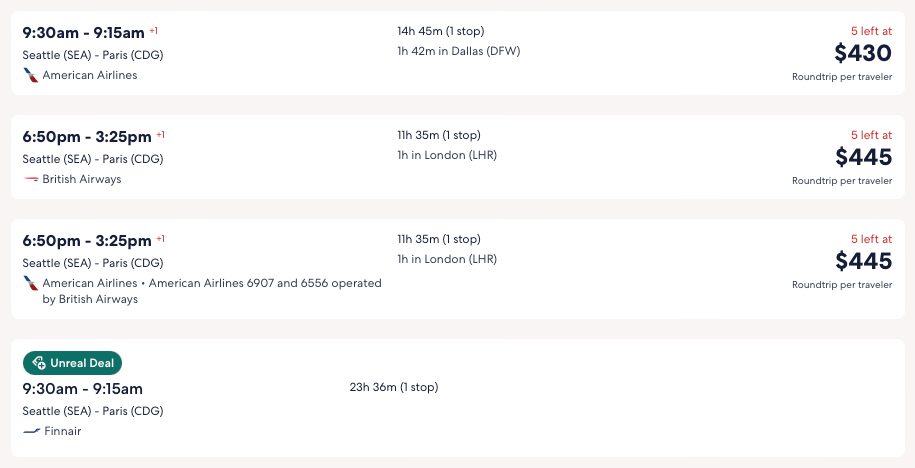915x468 pixels.
Task: Open the 9:30am - 9:15am American Airlines flight
Action: tap(84, 32)
